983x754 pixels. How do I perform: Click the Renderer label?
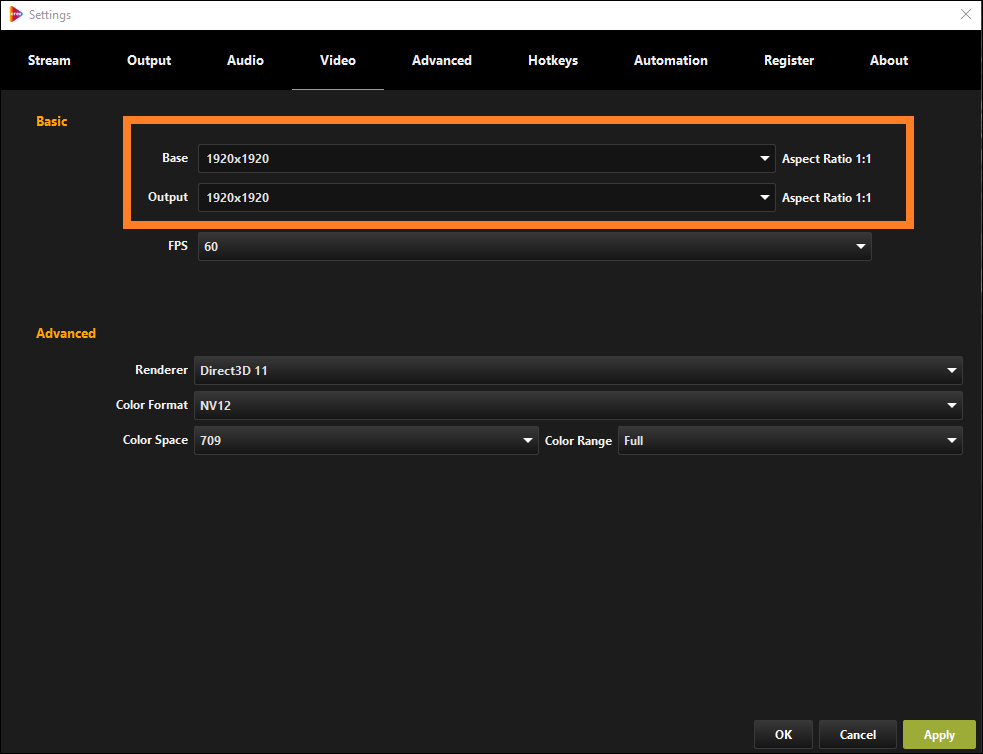tap(161, 370)
